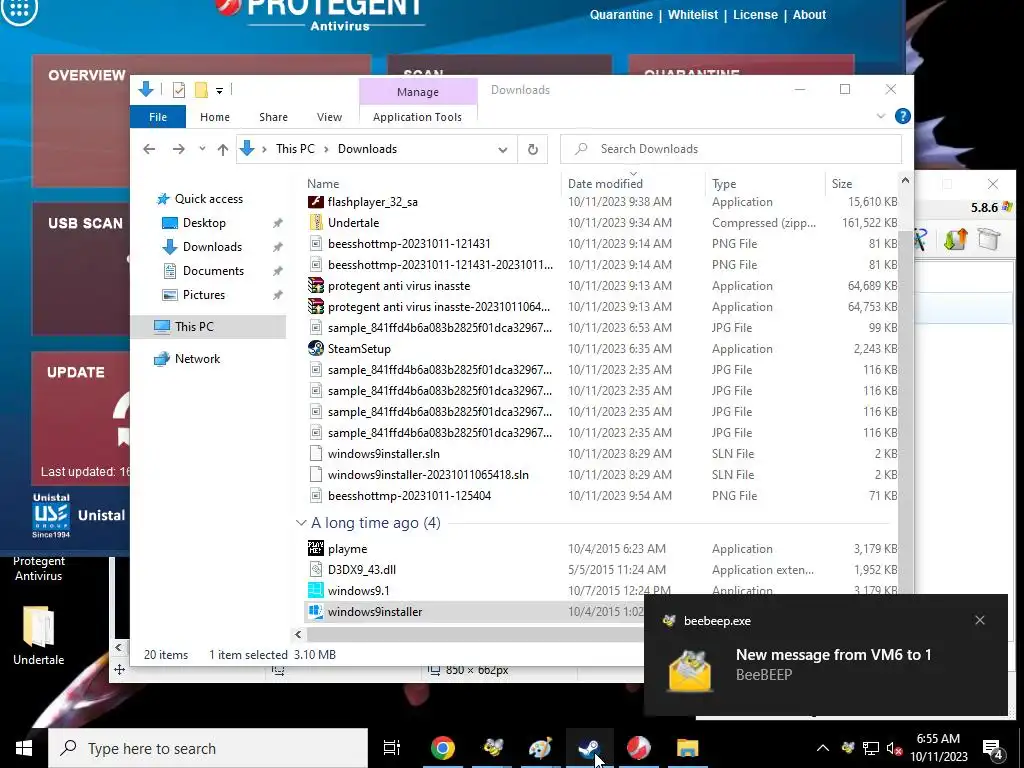This screenshot has height=768, width=1024.
Task: Dismiss the beebeep.exe notification
Action: [980, 620]
